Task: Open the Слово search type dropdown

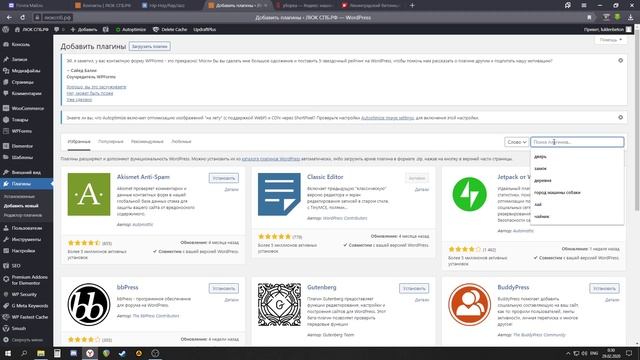Action: pos(516,142)
